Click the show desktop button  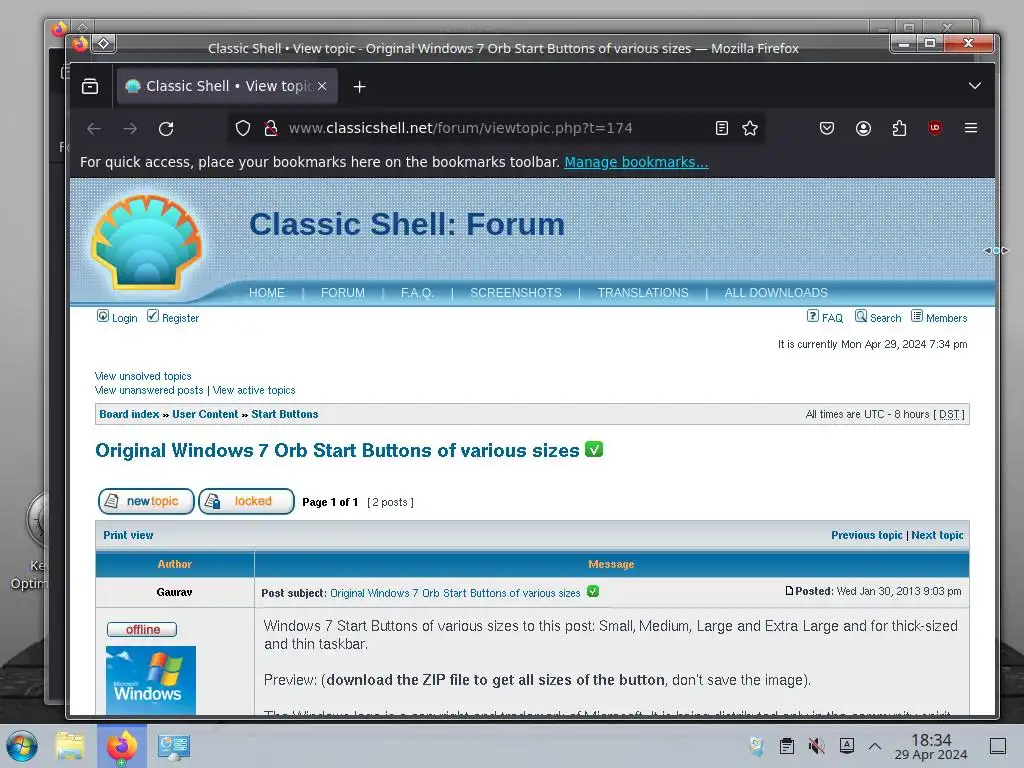point(998,746)
